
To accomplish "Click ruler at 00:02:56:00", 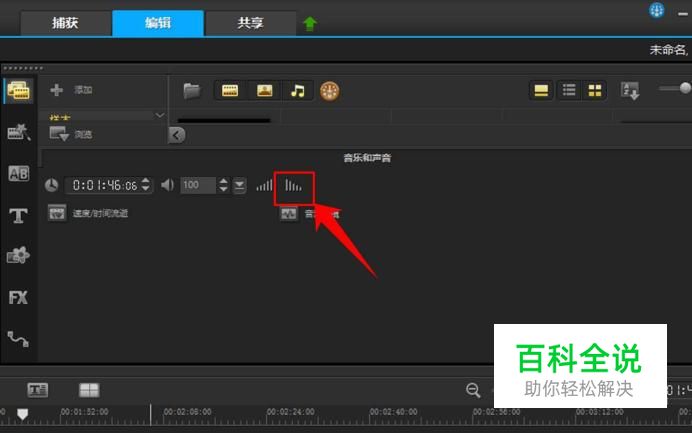I will (x=496, y=412).
